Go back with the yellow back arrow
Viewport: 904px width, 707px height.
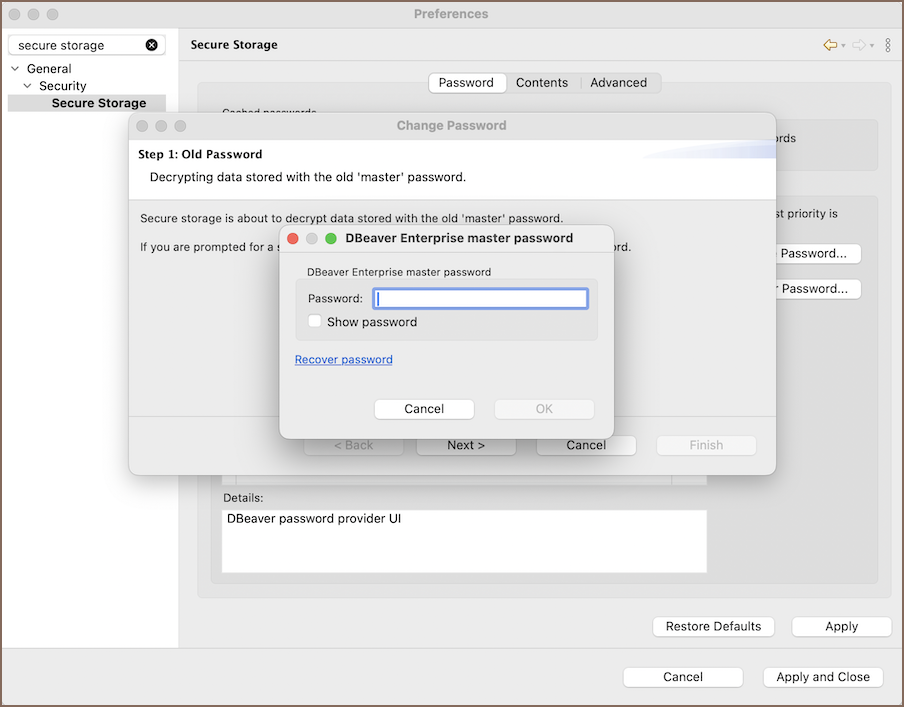click(x=830, y=45)
